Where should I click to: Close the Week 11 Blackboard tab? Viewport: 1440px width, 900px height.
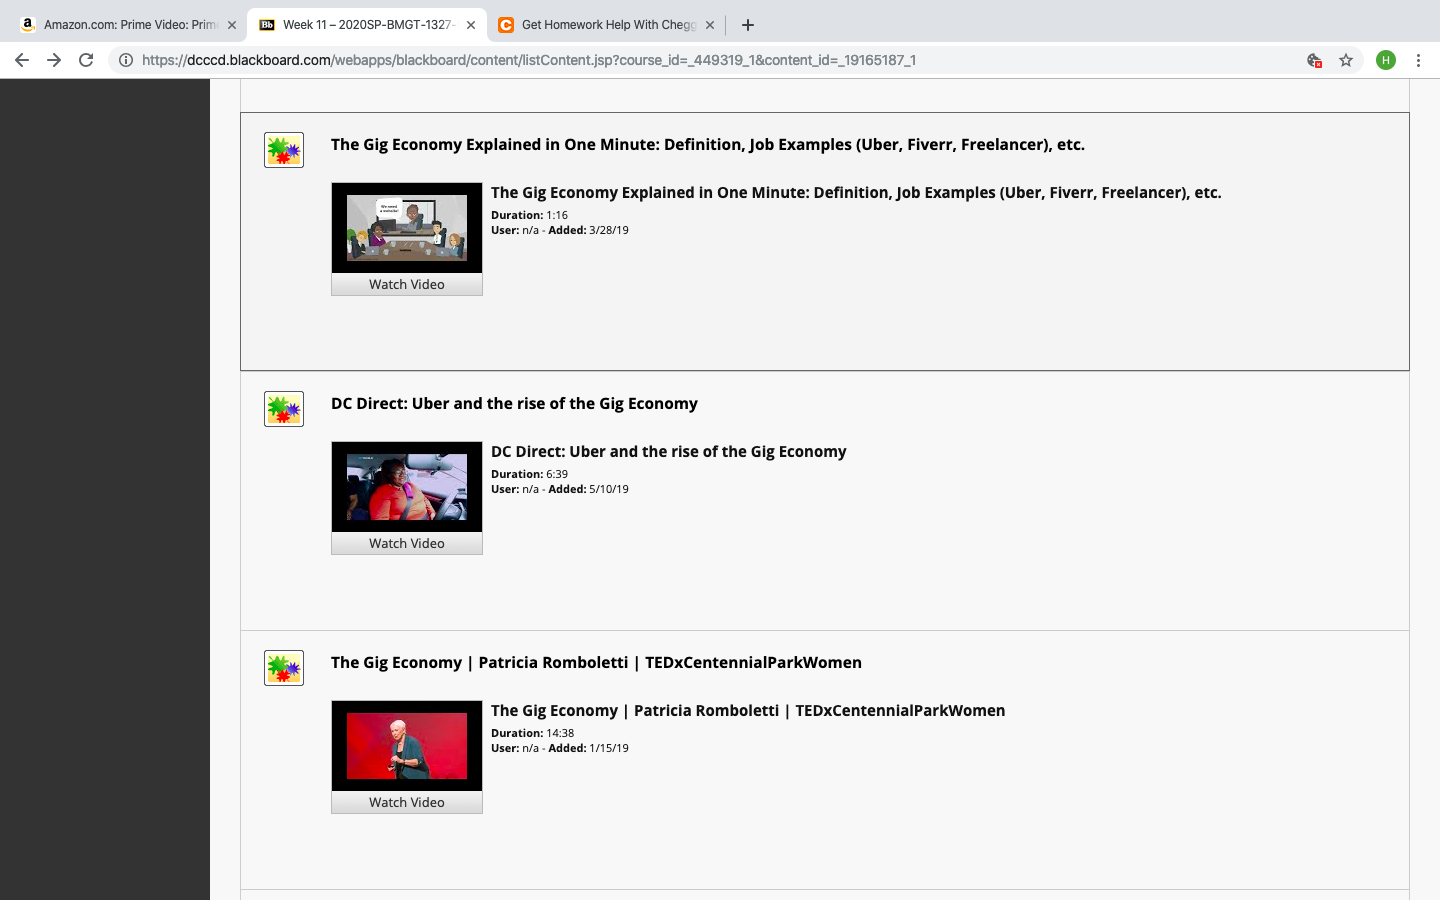tap(471, 25)
